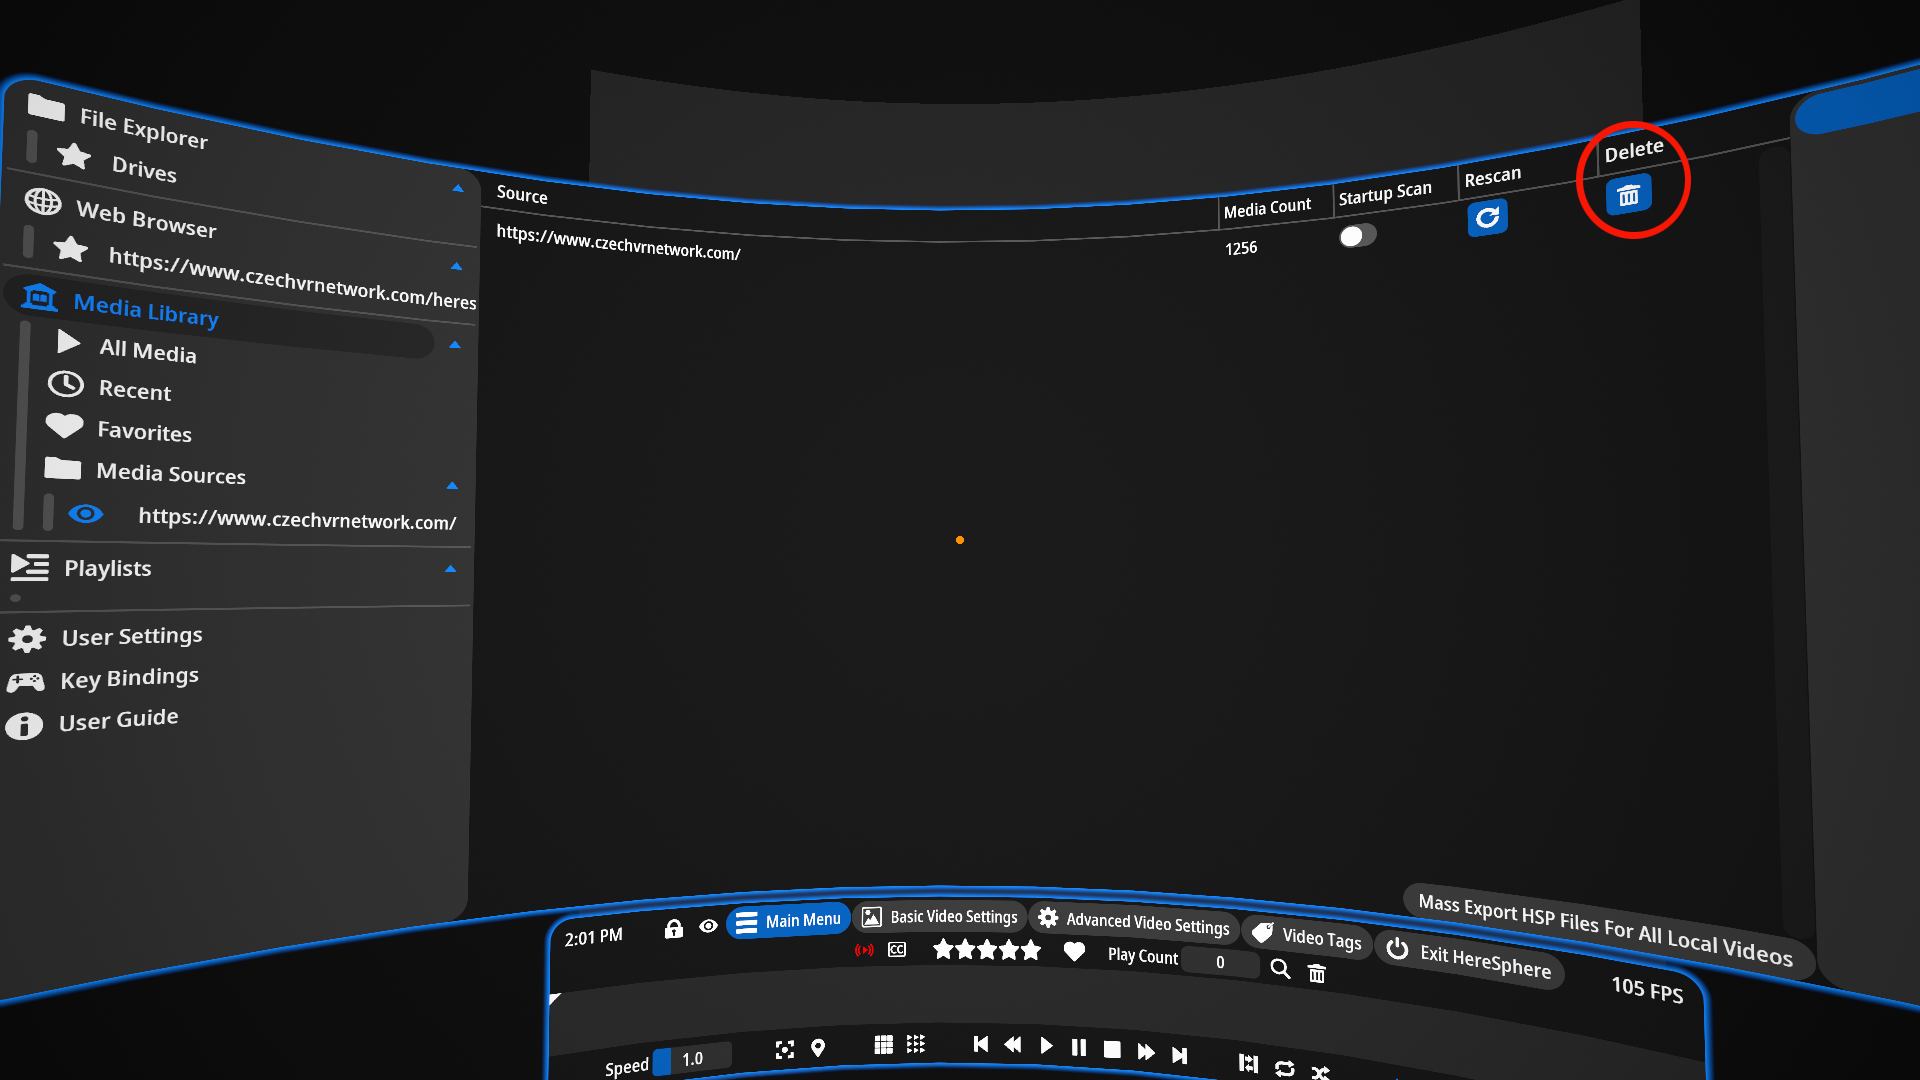Click the Rescan media source icon
1920x1080 pixels.
click(1487, 216)
